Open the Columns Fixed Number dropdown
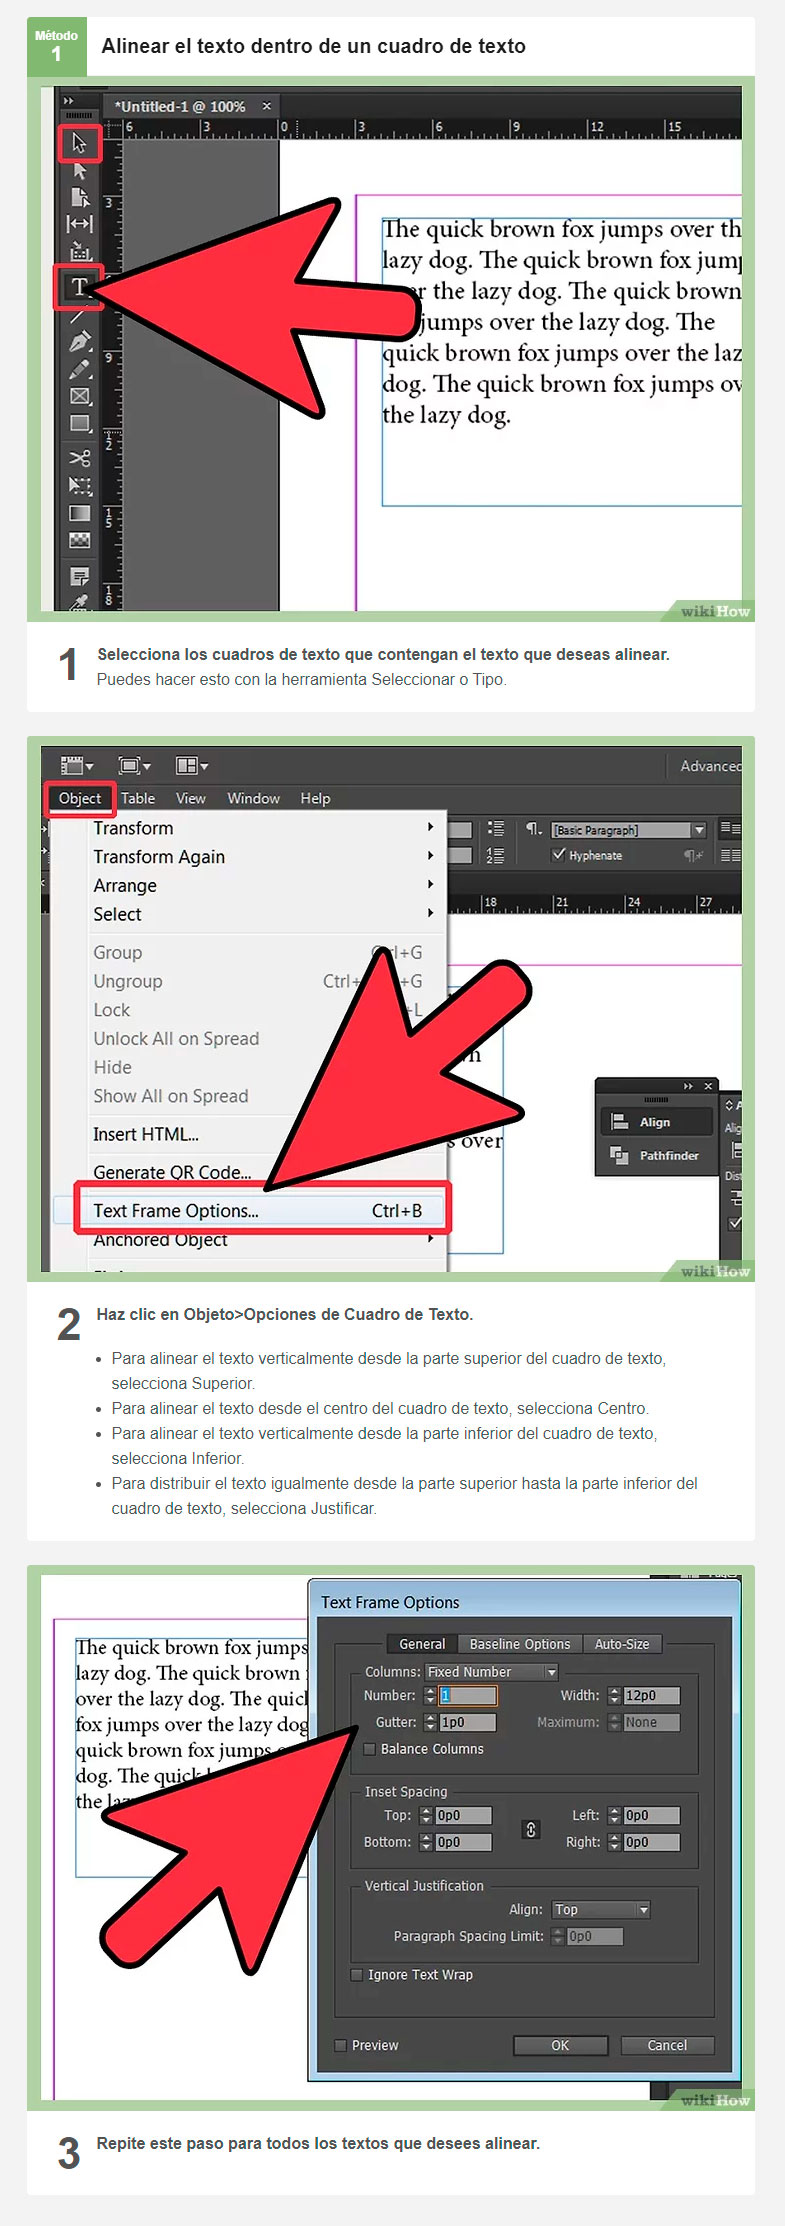This screenshot has width=785, height=2226. (491, 1672)
